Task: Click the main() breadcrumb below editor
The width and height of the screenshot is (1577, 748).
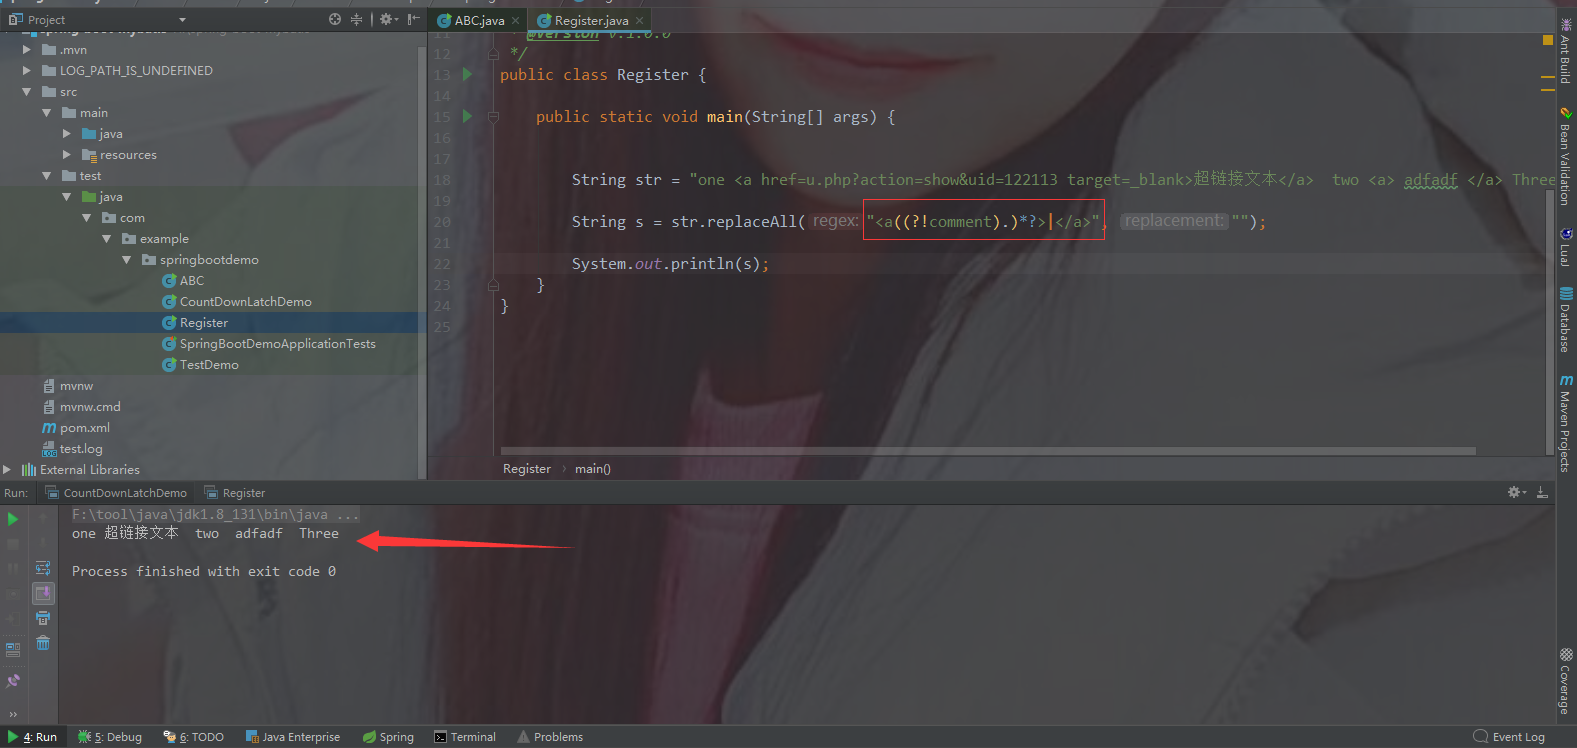Action: [593, 469]
